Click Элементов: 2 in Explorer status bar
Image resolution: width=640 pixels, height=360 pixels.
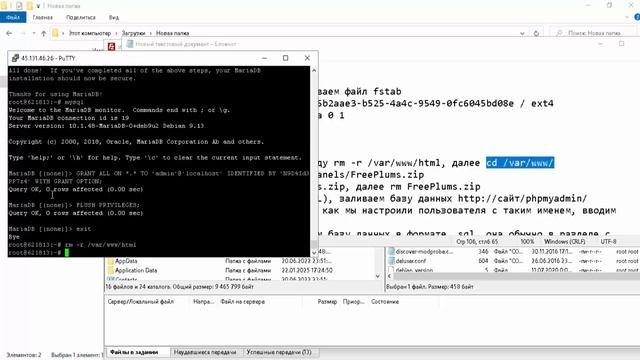(x=24, y=355)
